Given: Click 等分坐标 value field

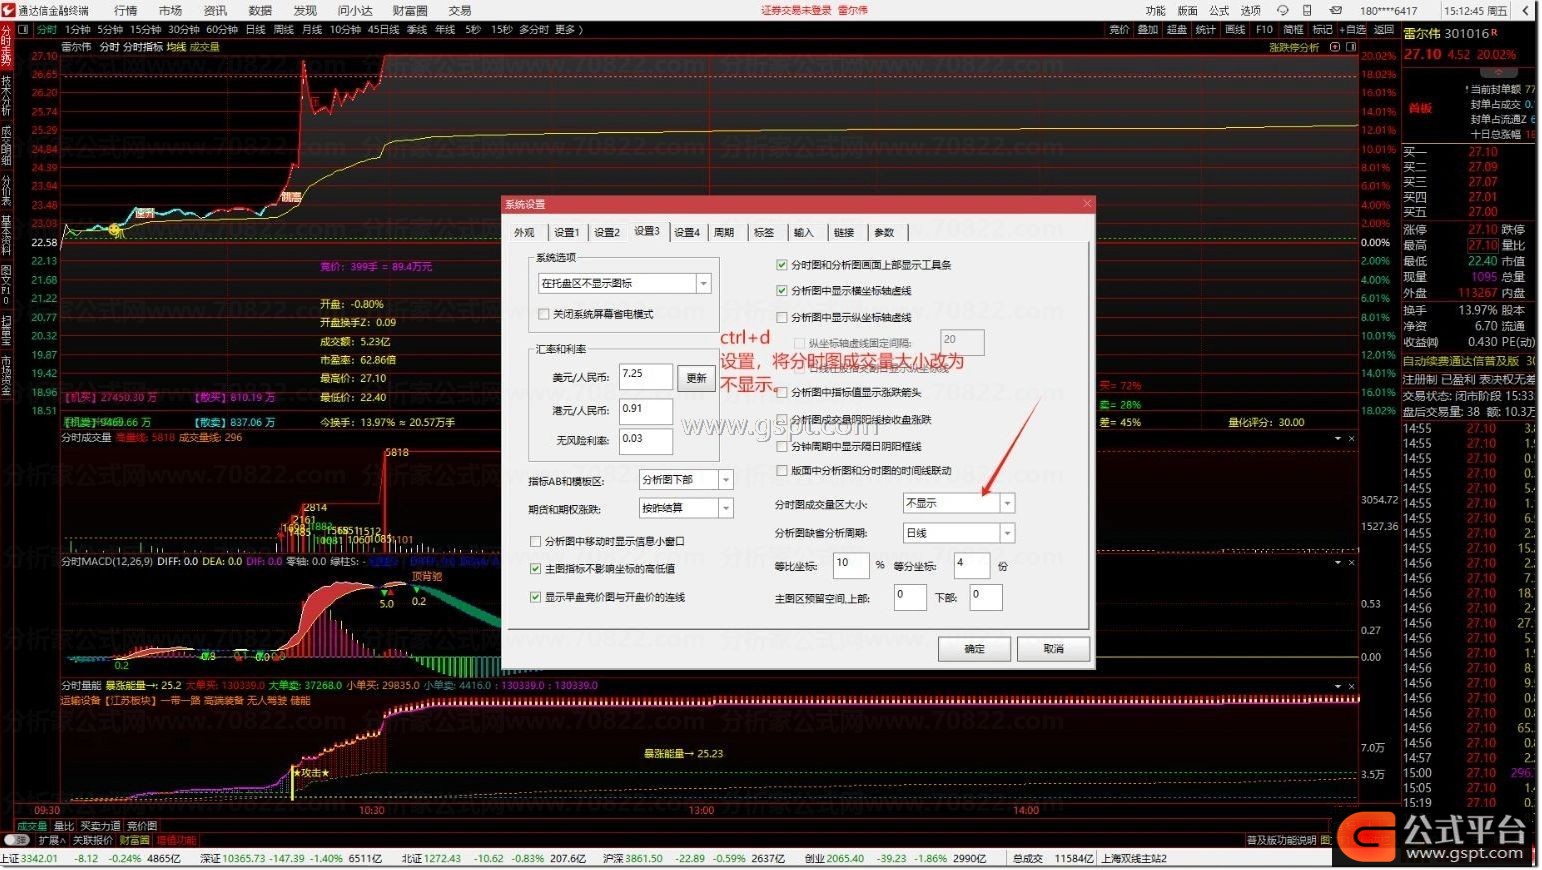Looking at the screenshot, I should coord(972,565).
